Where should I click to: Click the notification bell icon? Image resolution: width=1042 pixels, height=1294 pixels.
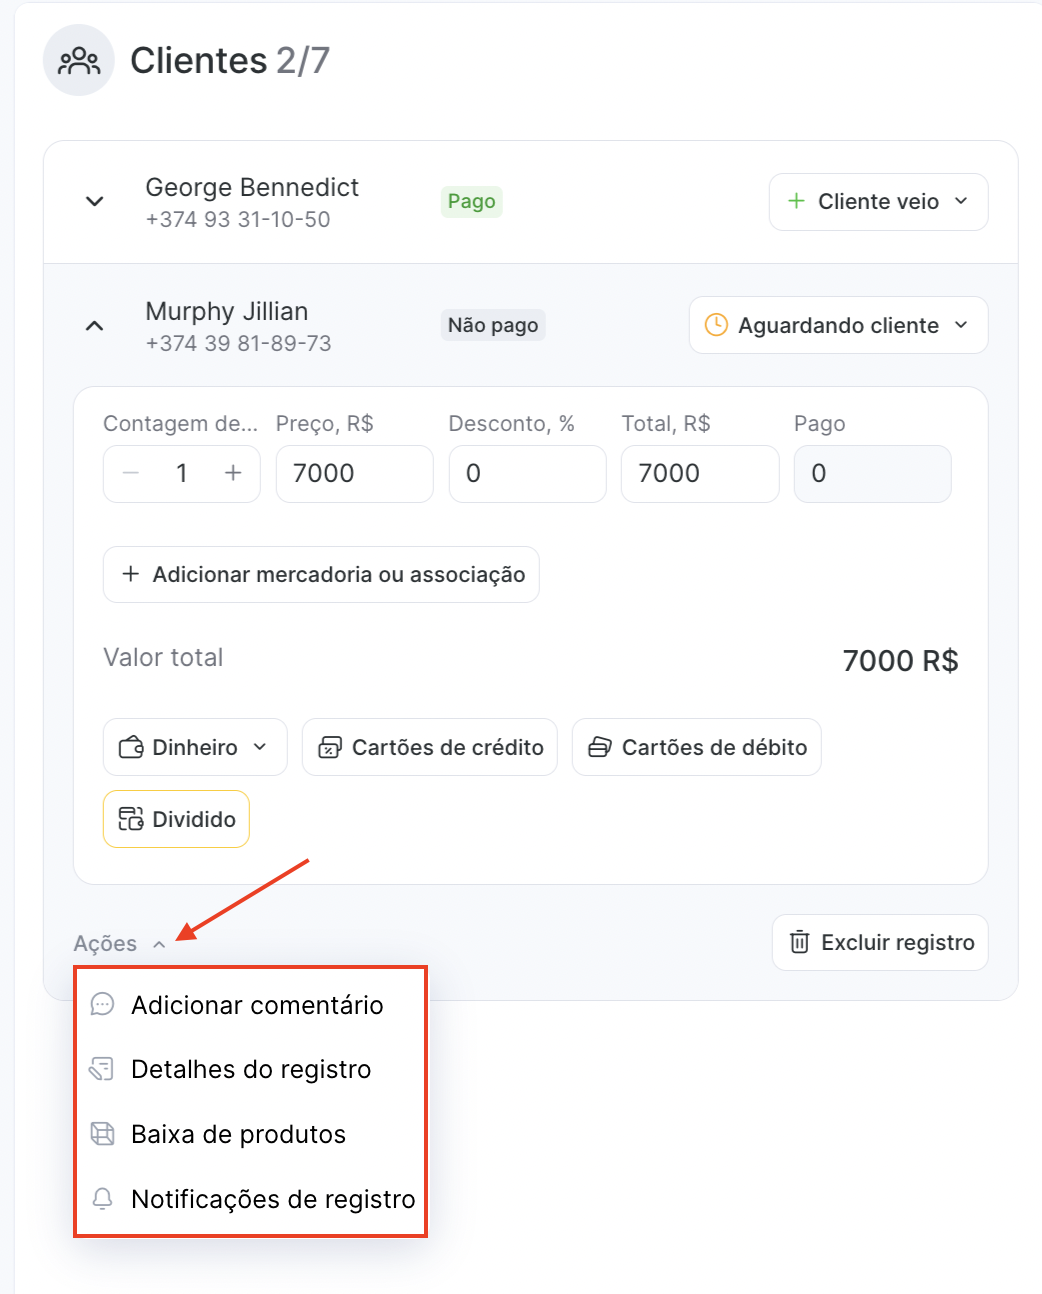(x=102, y=1198)
